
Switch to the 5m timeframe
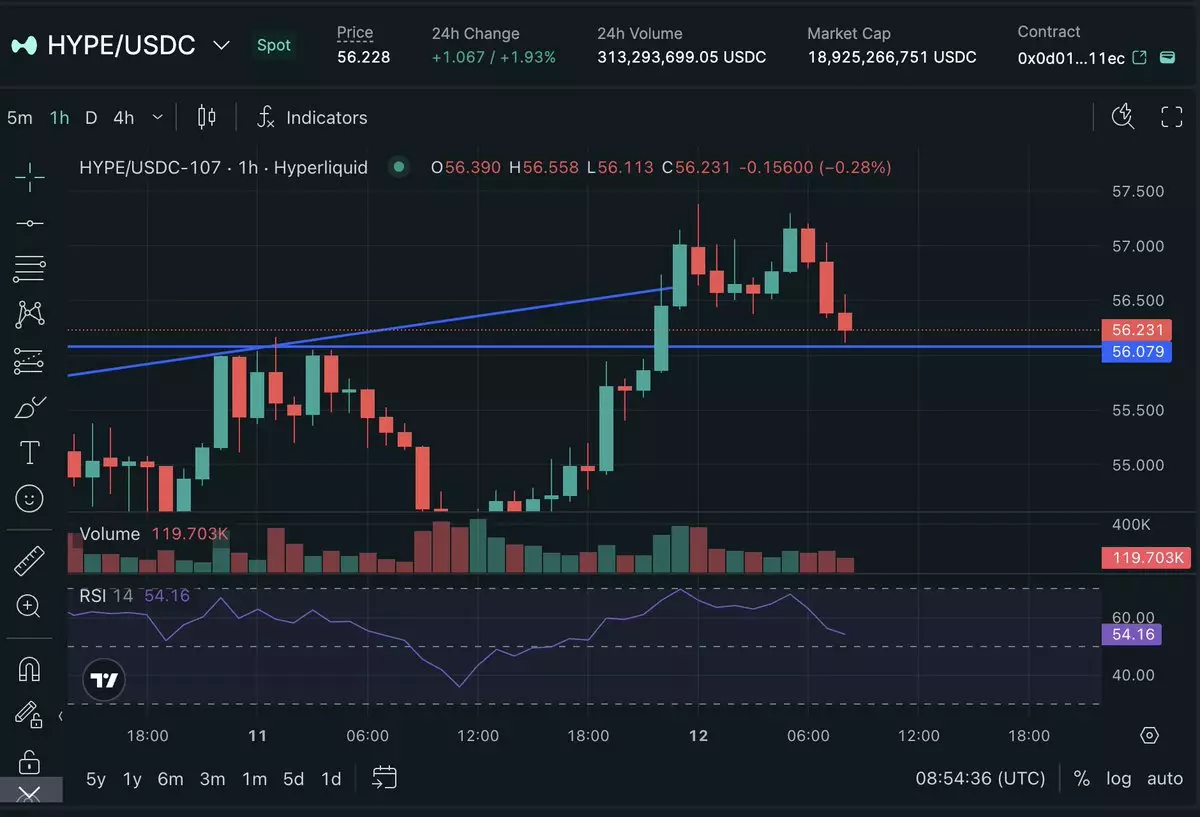[19, 117]
